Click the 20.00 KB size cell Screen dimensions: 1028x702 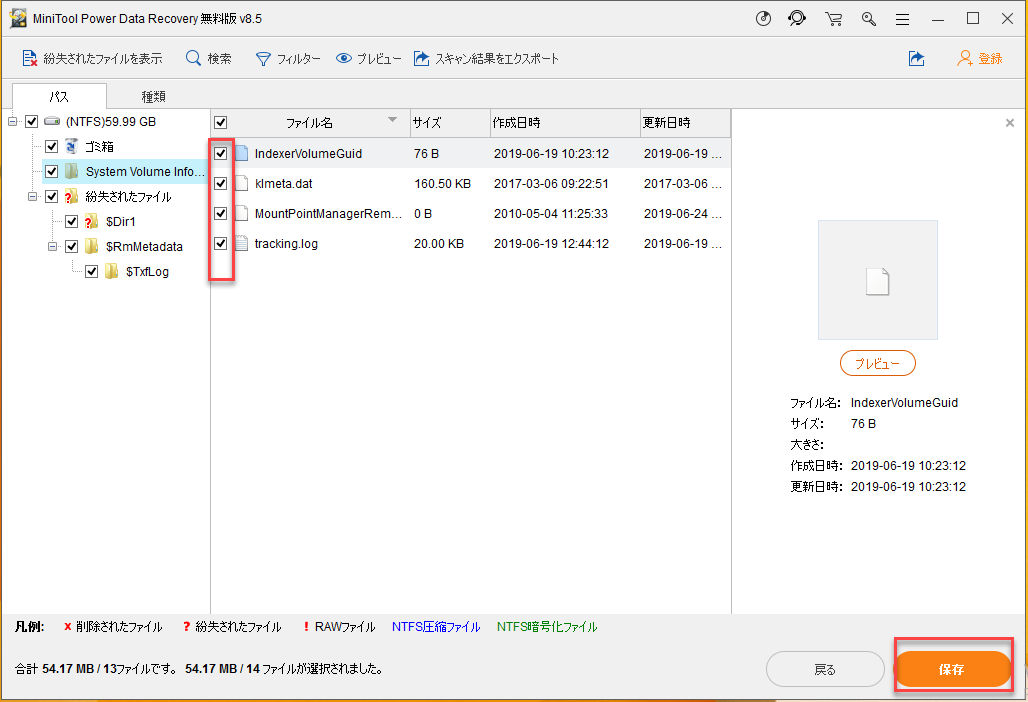[439, 244]
